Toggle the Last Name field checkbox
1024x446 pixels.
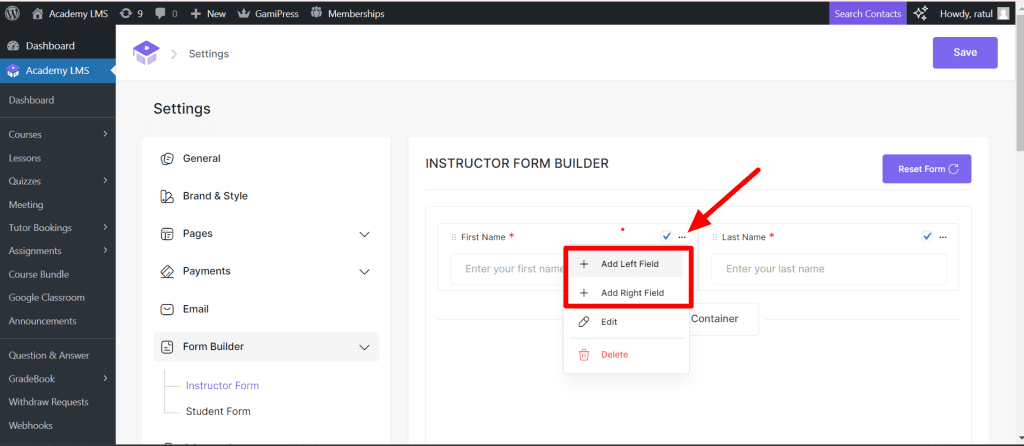pos(927,236)
